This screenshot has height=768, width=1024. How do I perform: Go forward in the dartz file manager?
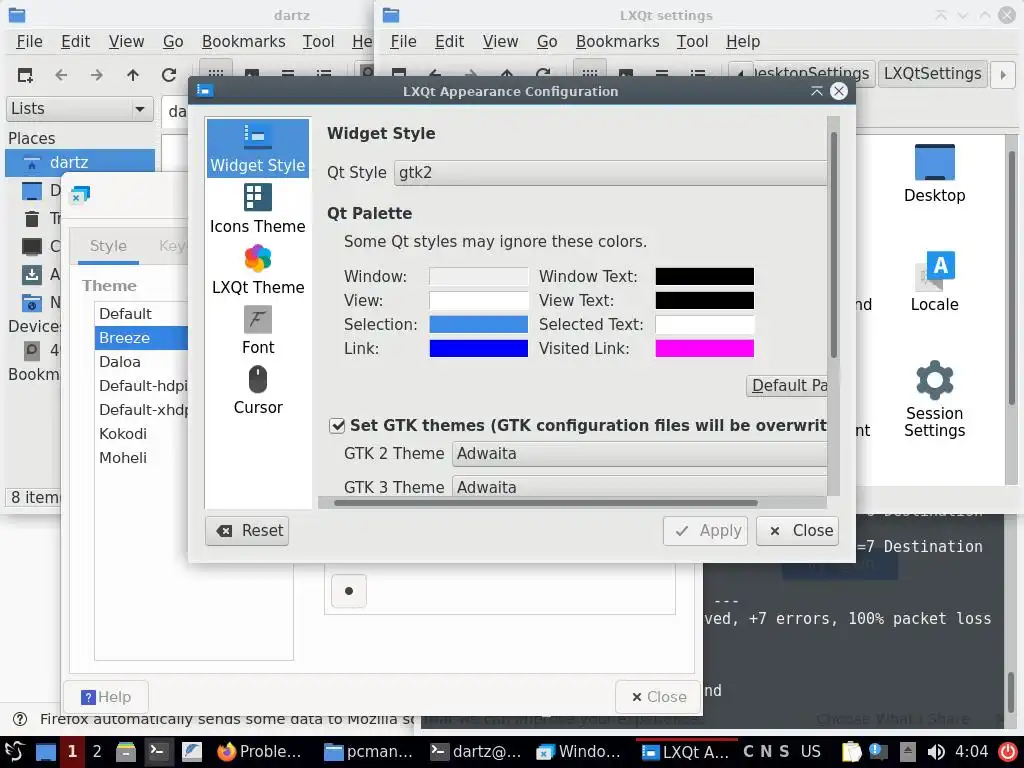(x=97, y=75)
